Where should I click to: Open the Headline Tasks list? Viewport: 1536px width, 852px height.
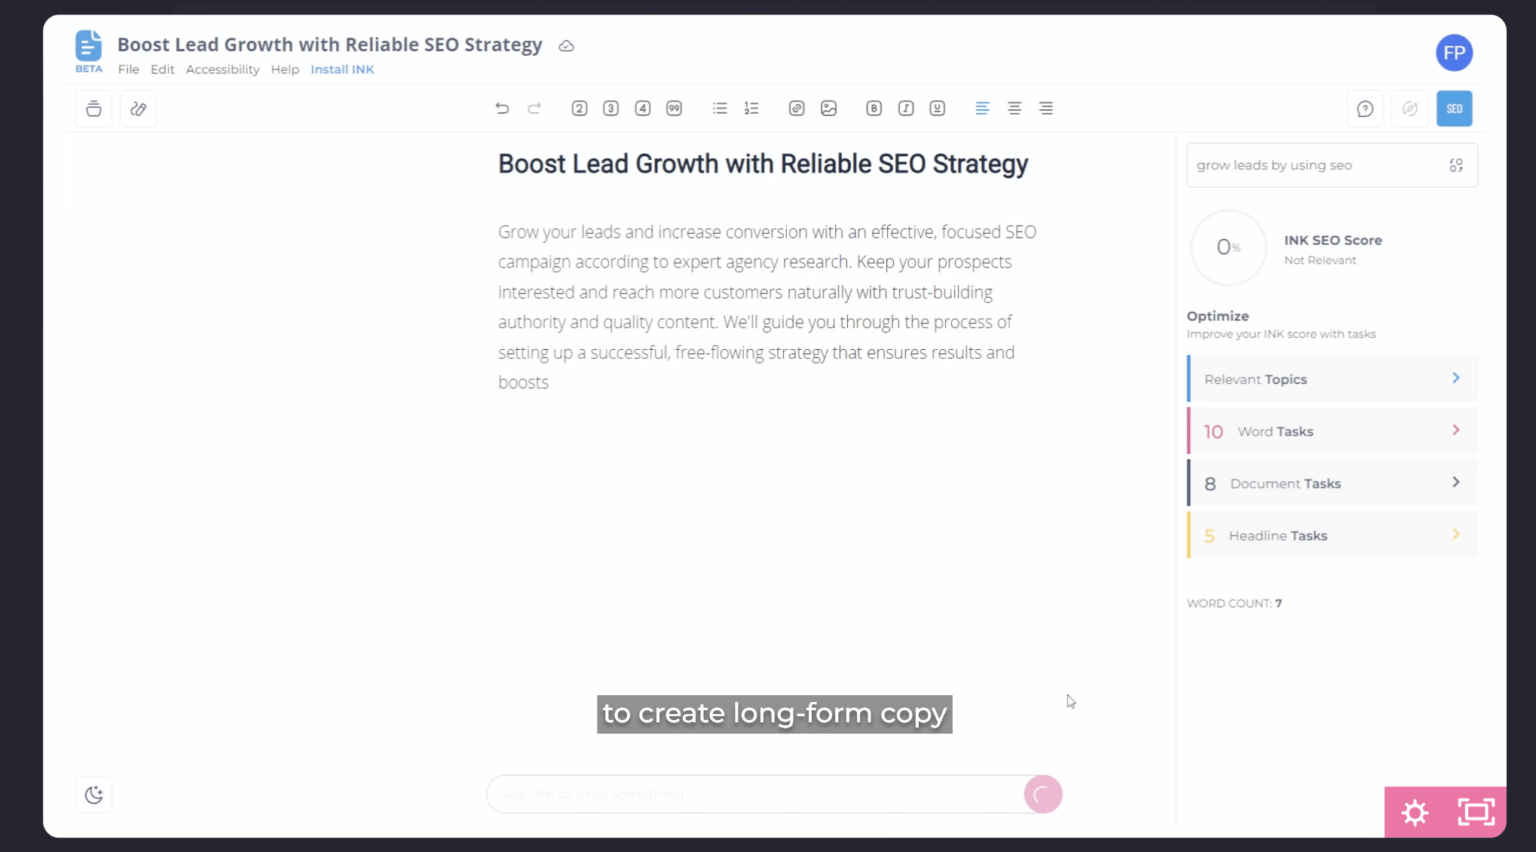tap(1331, 535)
